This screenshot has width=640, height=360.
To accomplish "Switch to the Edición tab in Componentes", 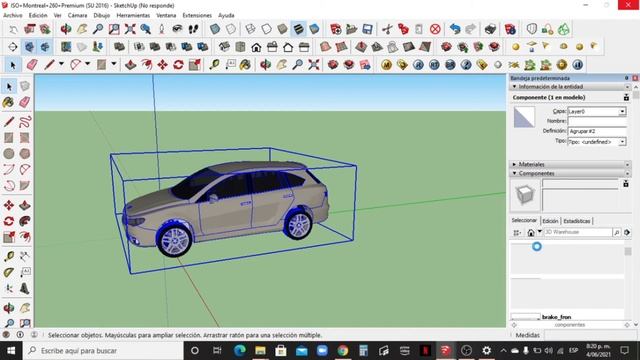I will coord(550,221).
